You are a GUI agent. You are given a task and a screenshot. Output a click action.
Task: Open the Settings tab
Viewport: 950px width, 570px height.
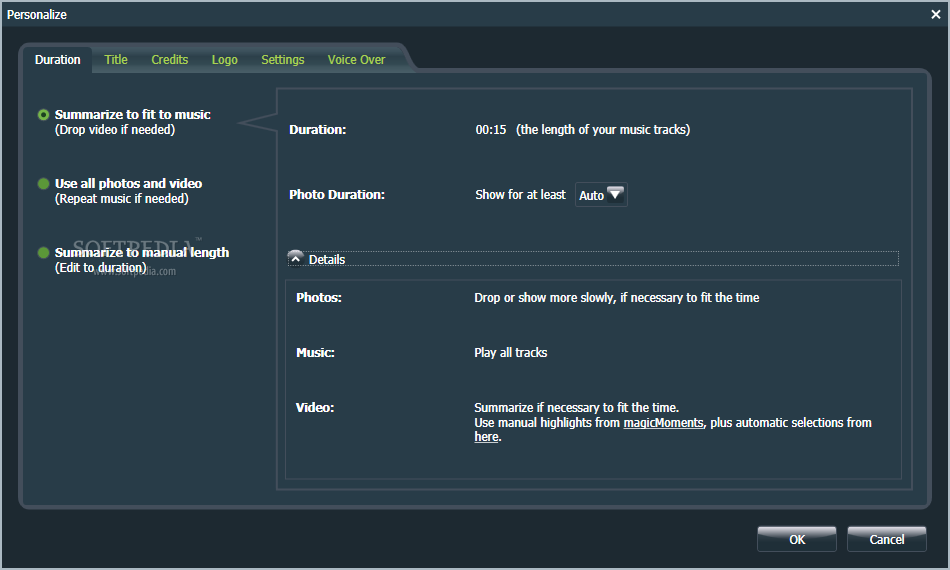[283, 60]
